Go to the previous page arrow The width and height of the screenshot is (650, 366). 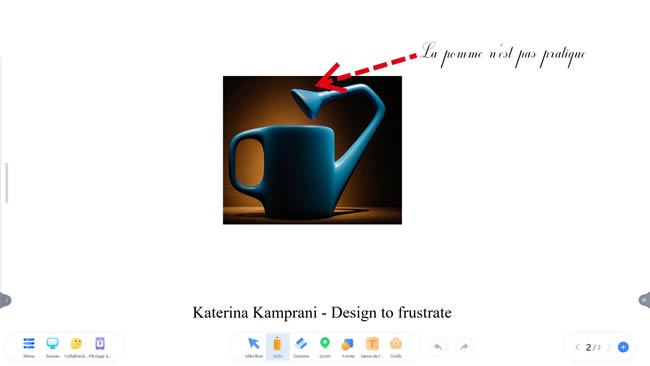click(x=577, y=347)
